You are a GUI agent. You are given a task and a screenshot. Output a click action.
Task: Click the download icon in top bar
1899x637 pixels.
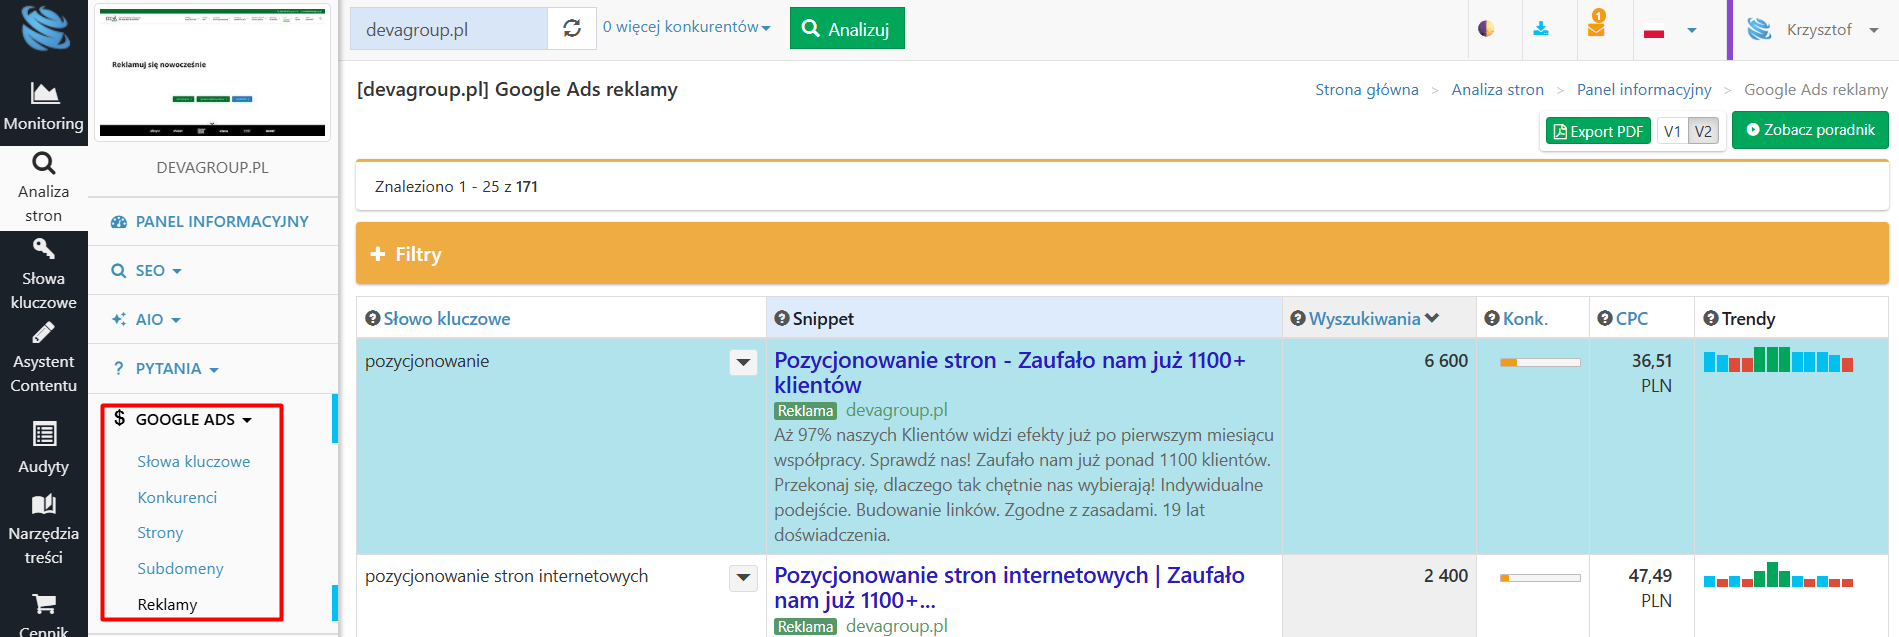pyautogui.click(x=1541, y=29)
